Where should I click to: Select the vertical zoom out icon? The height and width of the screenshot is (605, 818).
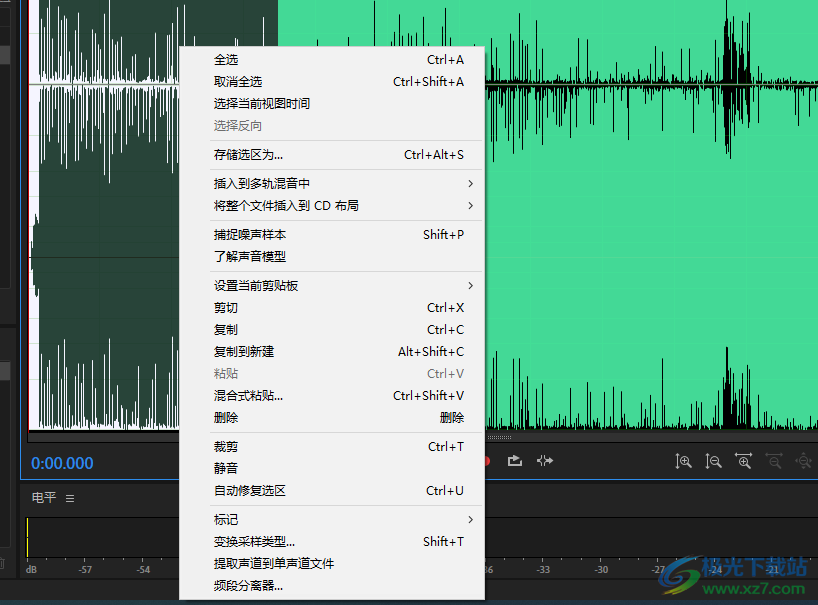tap(713, 460)
